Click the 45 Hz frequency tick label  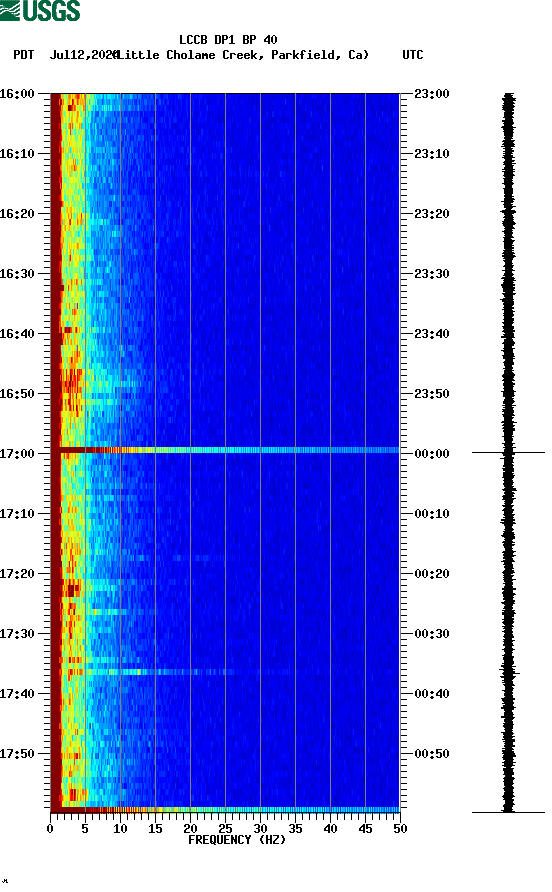tap(365, 829)
